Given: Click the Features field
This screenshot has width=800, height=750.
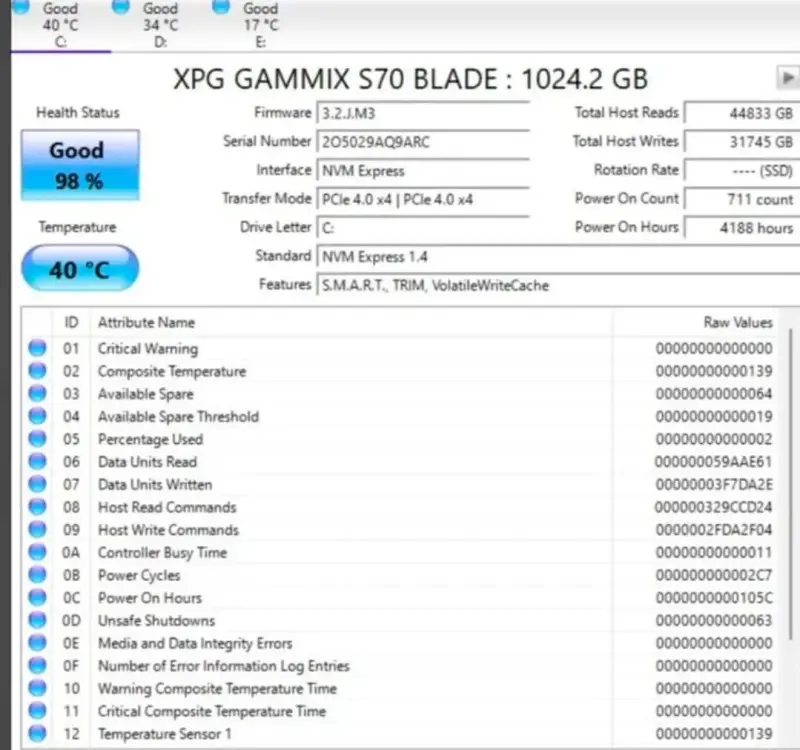Looking at the screenshot, I should click(558, 285).
